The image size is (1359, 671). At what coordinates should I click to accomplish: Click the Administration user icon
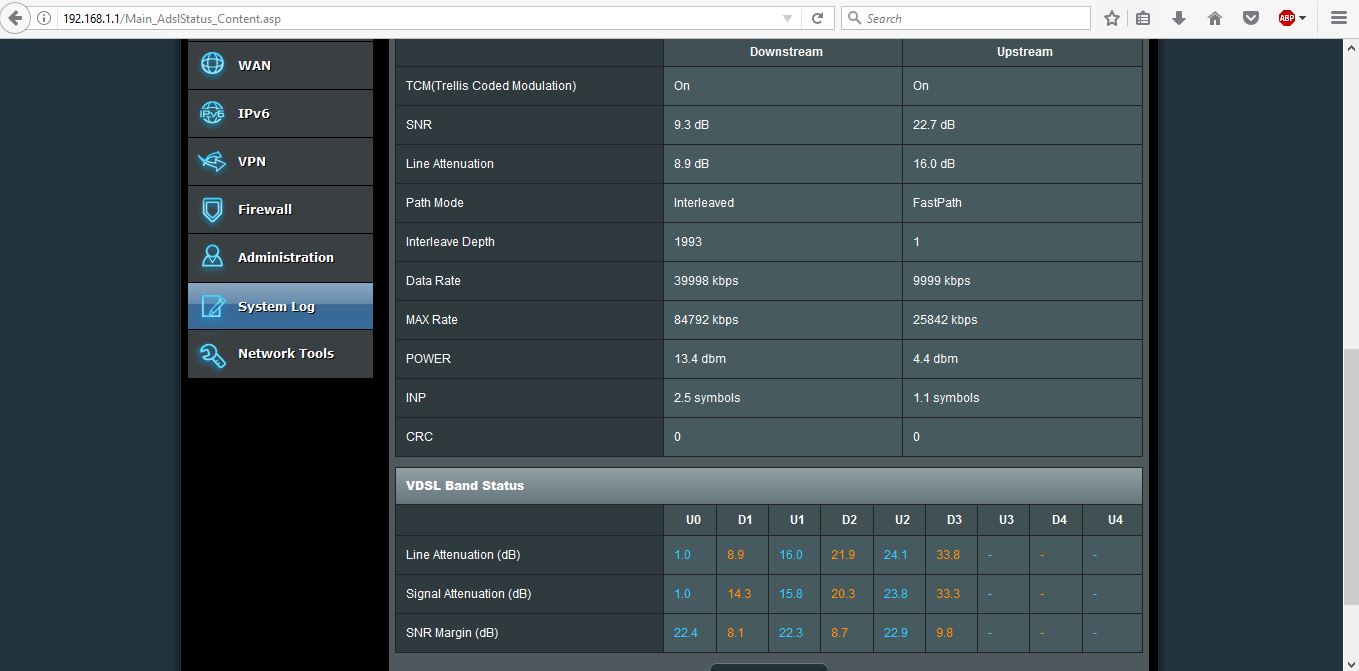212,257
